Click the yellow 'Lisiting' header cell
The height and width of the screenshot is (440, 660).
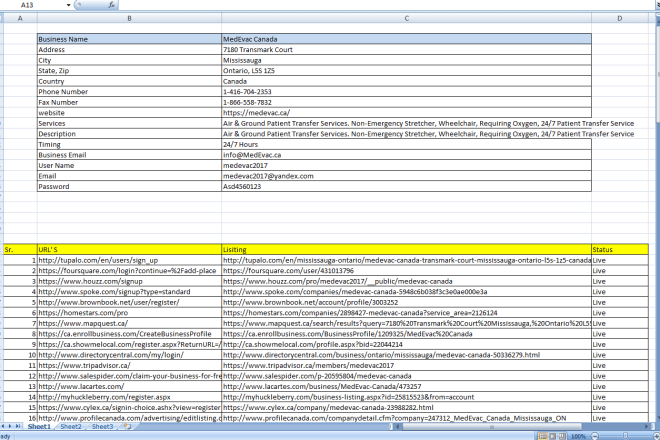[406, 250]
